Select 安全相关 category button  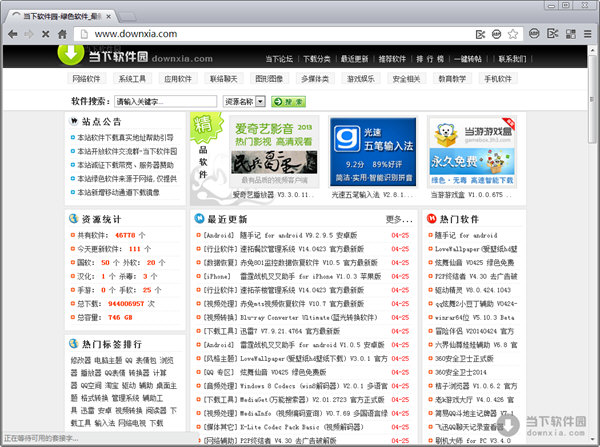[406, 79]
